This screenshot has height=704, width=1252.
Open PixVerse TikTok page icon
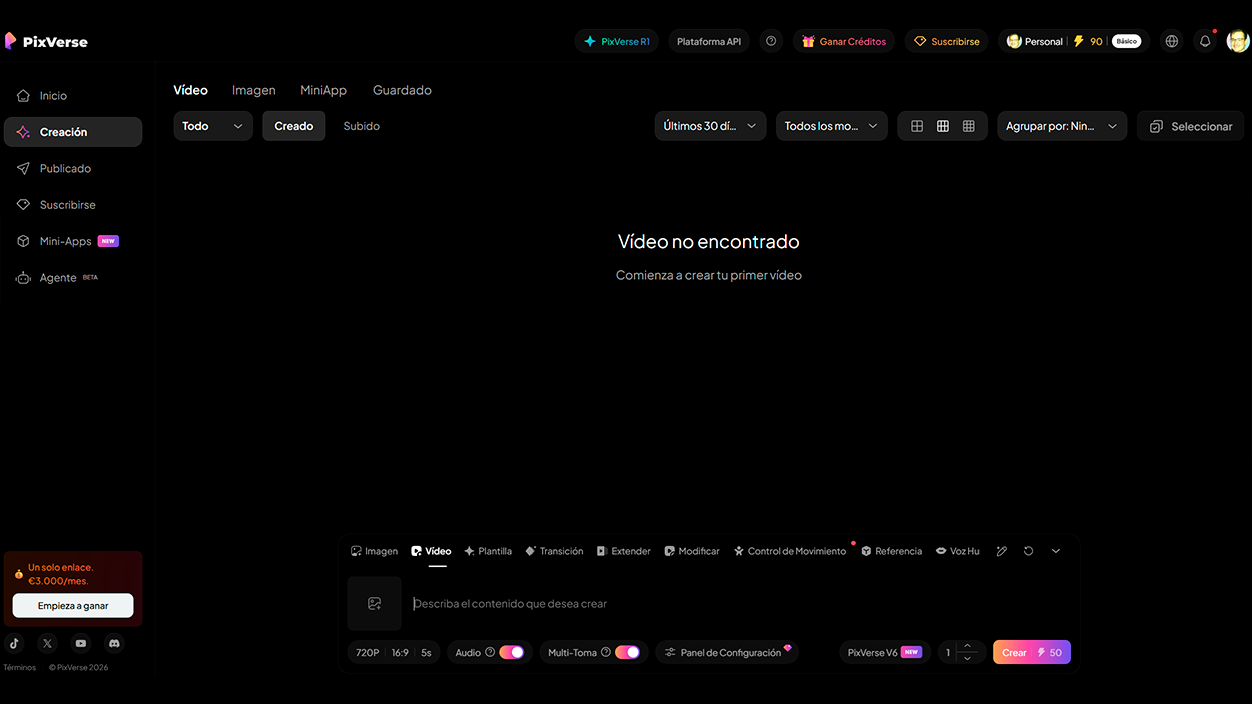(x=15, y=643)
